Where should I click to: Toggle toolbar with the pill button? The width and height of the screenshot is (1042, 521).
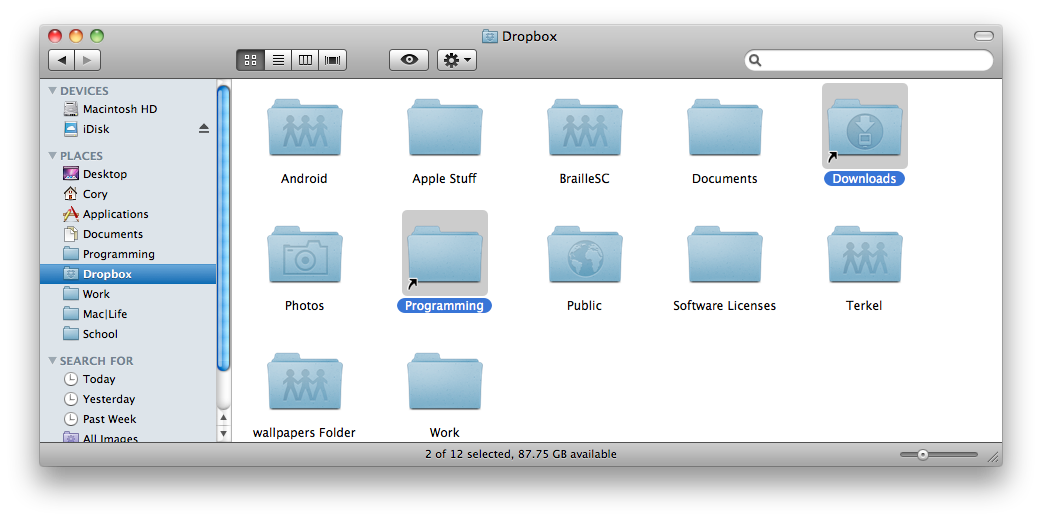click(984, 36)
